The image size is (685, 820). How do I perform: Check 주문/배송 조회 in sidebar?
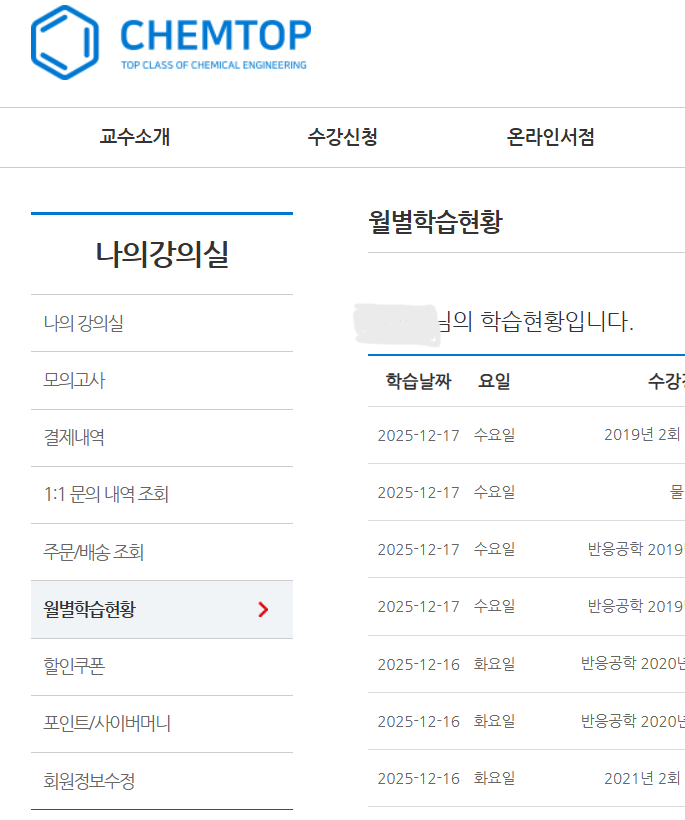coord(94,552)
